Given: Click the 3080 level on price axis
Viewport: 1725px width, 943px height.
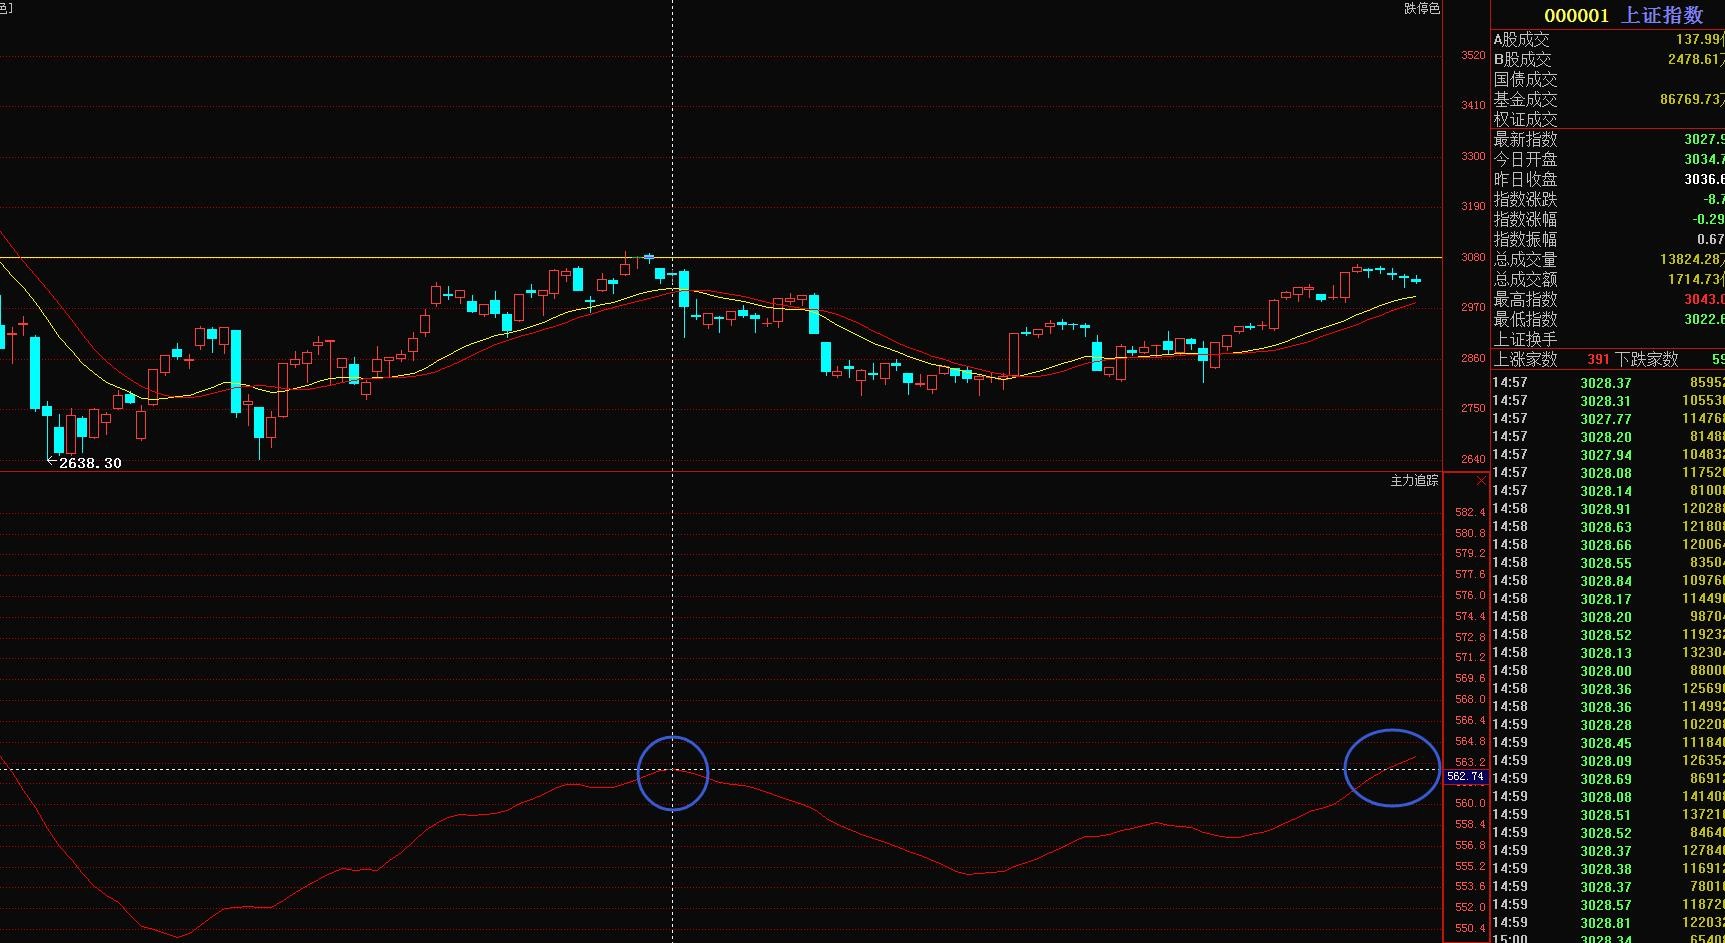Looking at the screenshot, I should pos(1472,257).
